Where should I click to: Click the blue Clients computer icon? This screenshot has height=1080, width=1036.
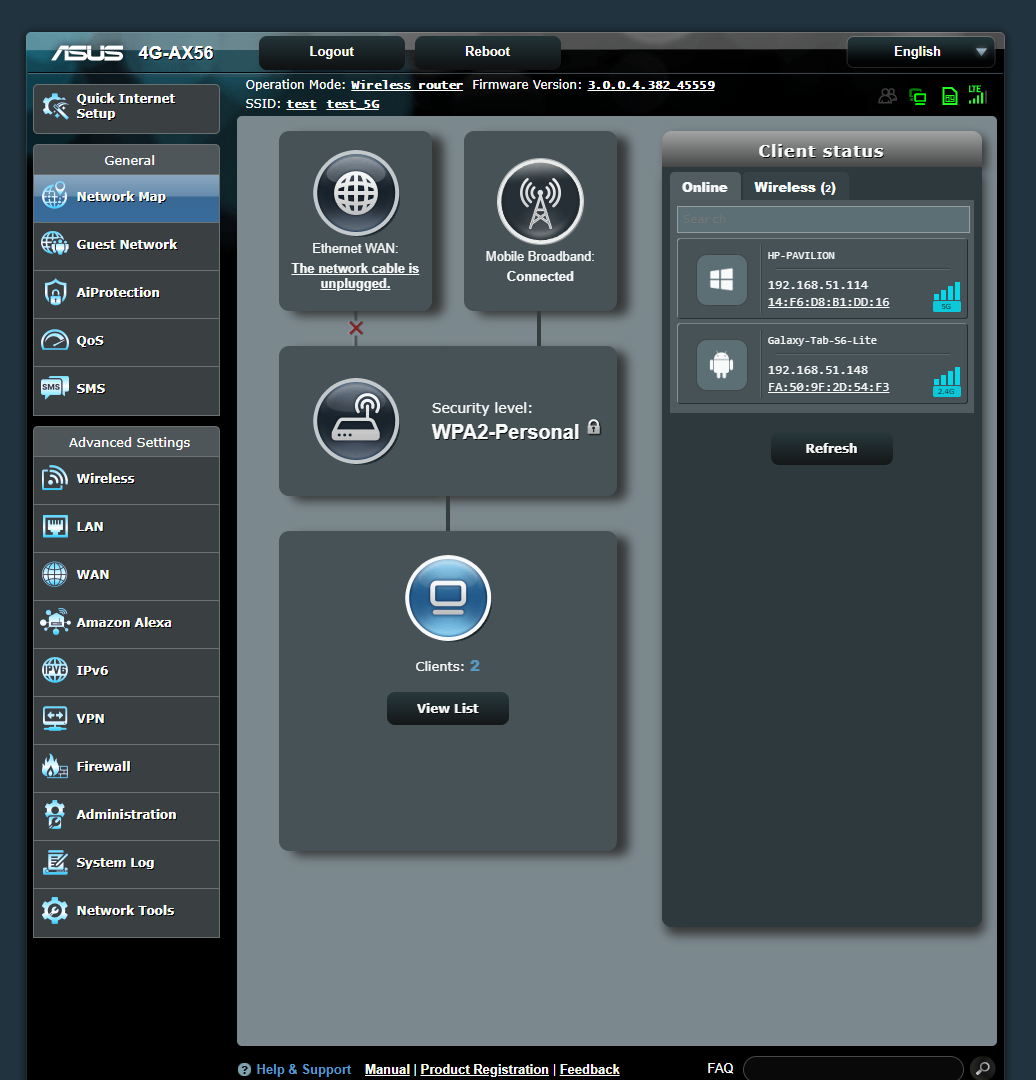[x=448, y=598]
